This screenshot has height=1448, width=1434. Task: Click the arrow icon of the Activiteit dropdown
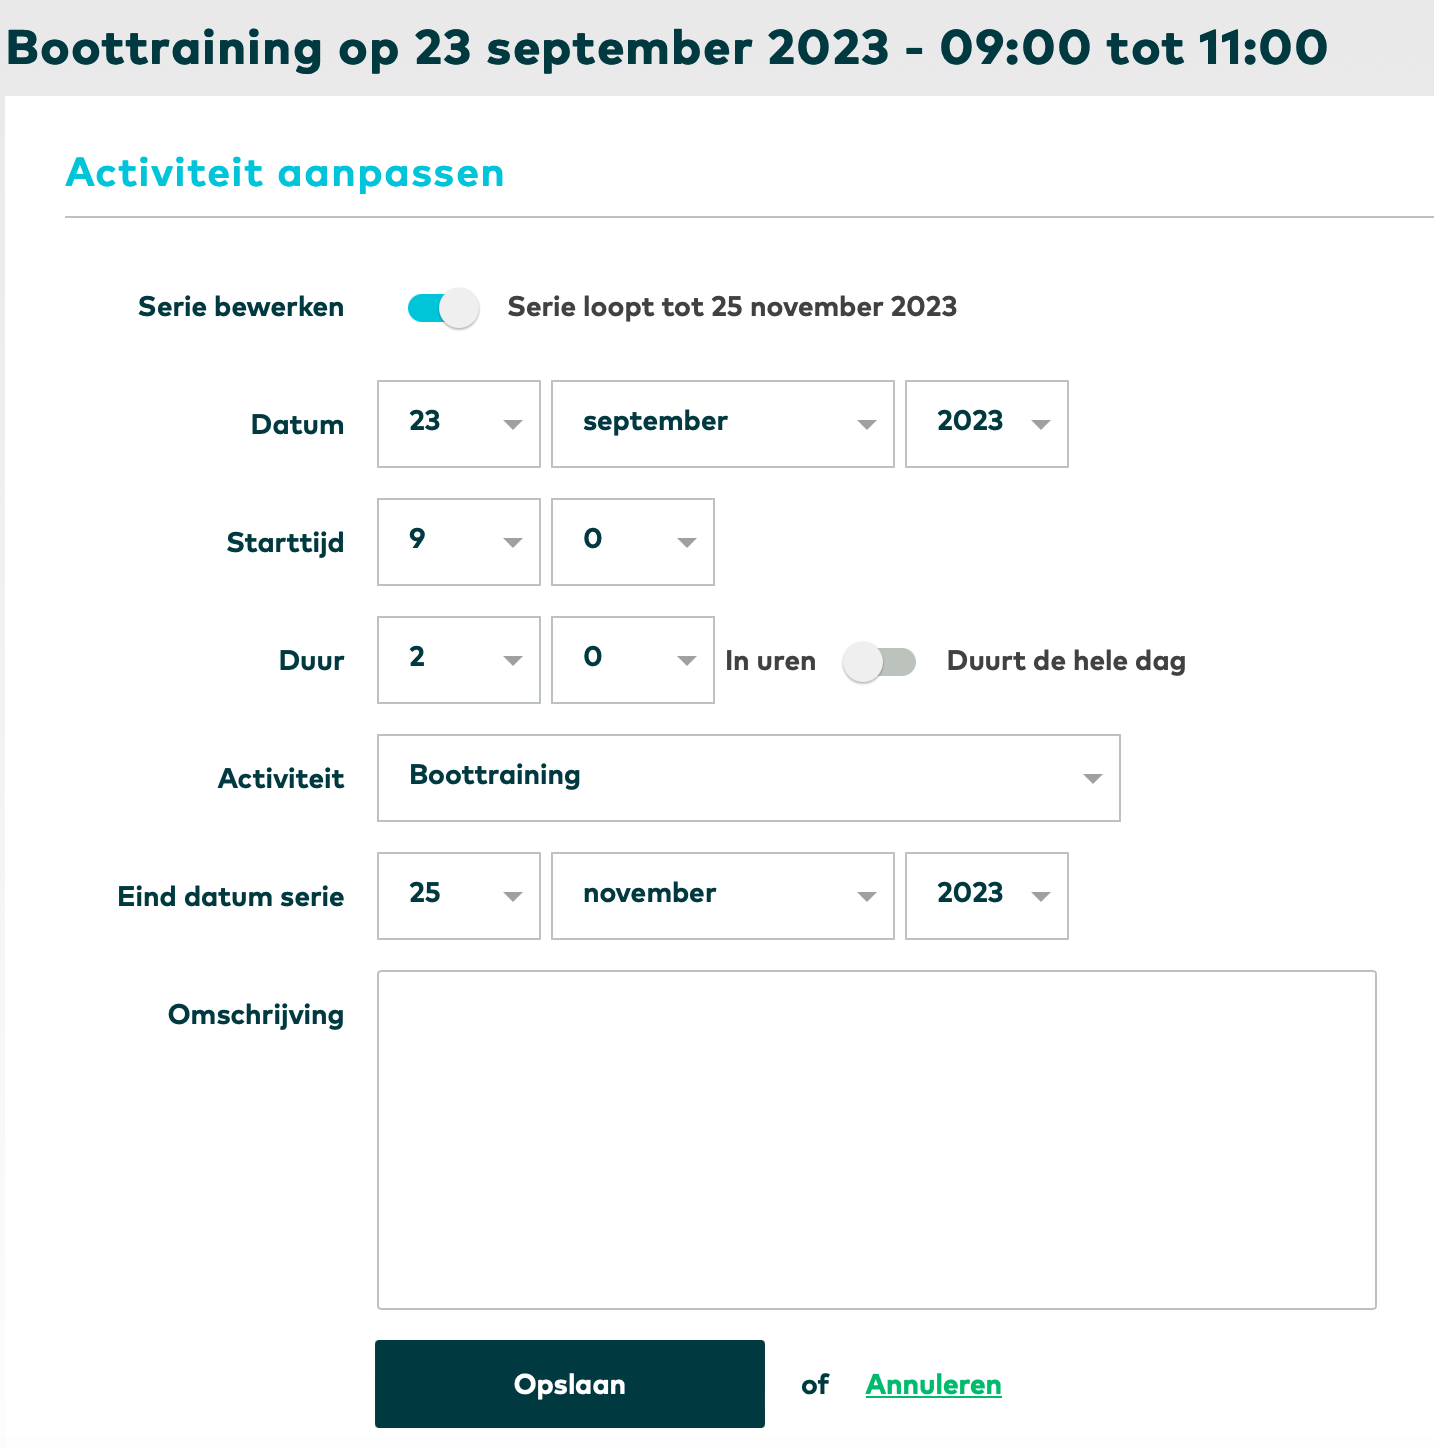coord(1092,779)
